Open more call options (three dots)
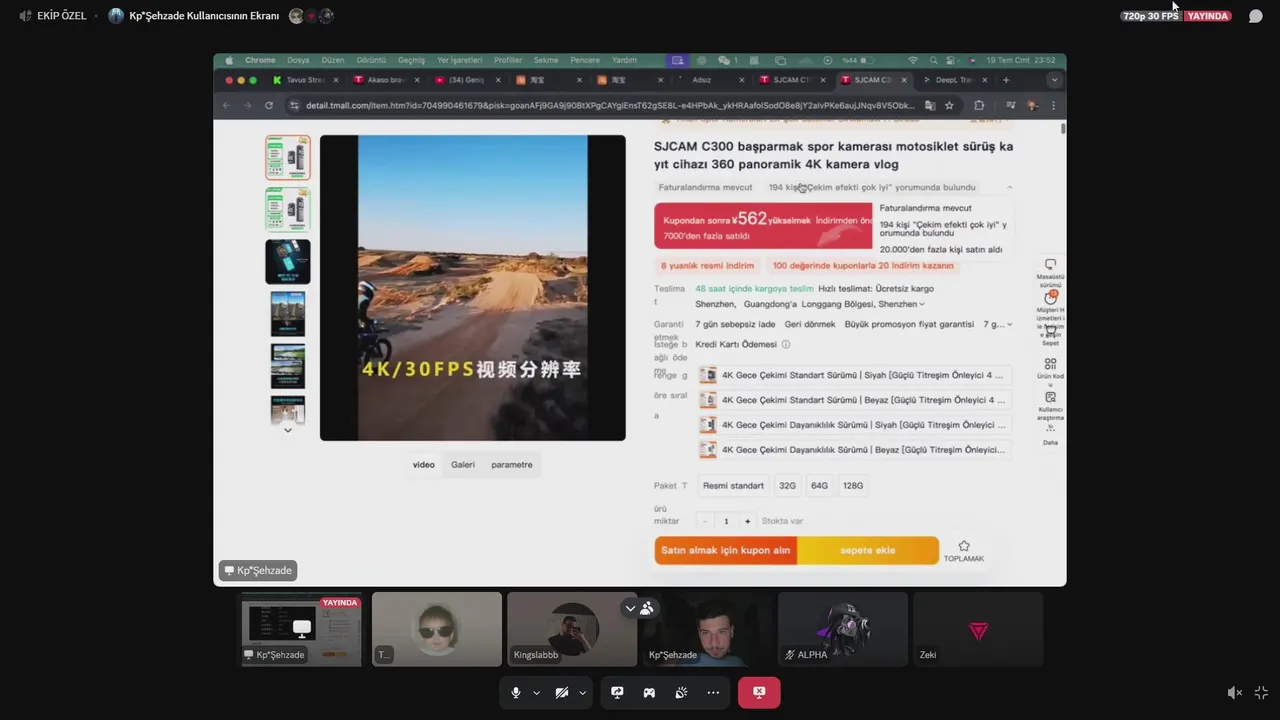The height and width of the screenshot is (720, 1280). (x=713, y=693)
